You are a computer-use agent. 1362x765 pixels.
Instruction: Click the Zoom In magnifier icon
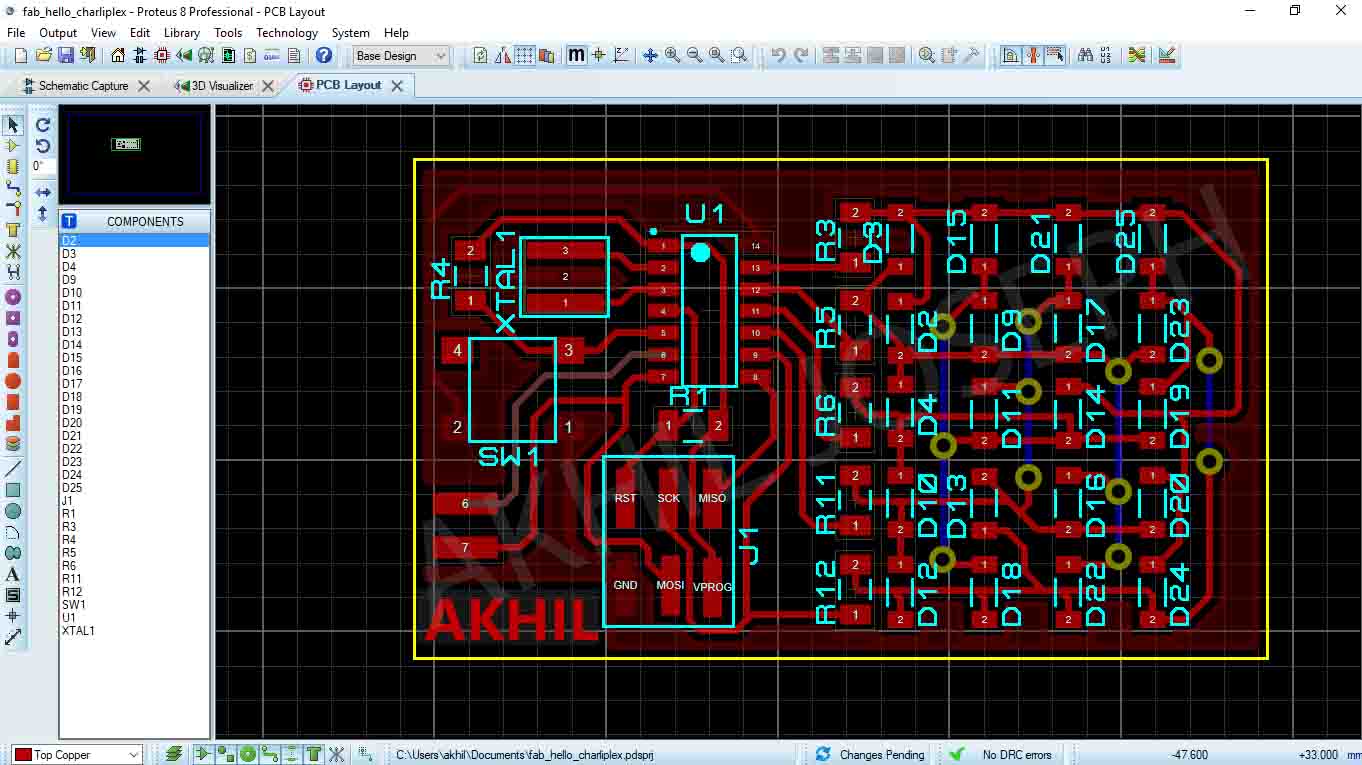673,56
